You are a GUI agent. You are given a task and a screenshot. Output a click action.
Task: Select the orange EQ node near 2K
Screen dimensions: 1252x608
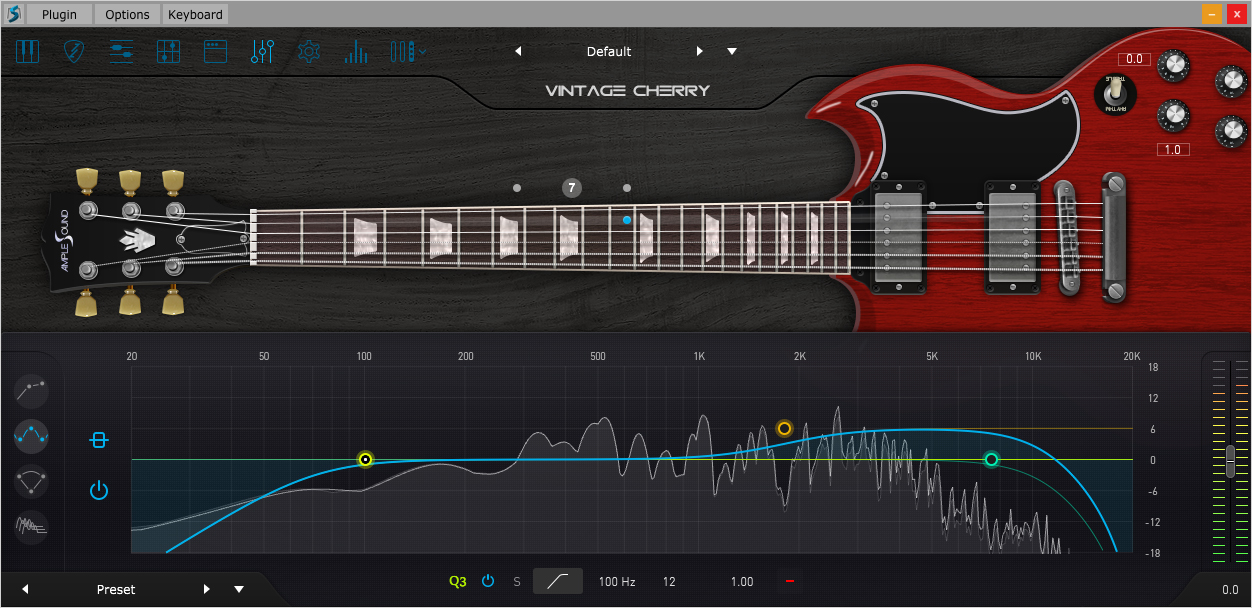pyautogui.click(x=784, y=428)
